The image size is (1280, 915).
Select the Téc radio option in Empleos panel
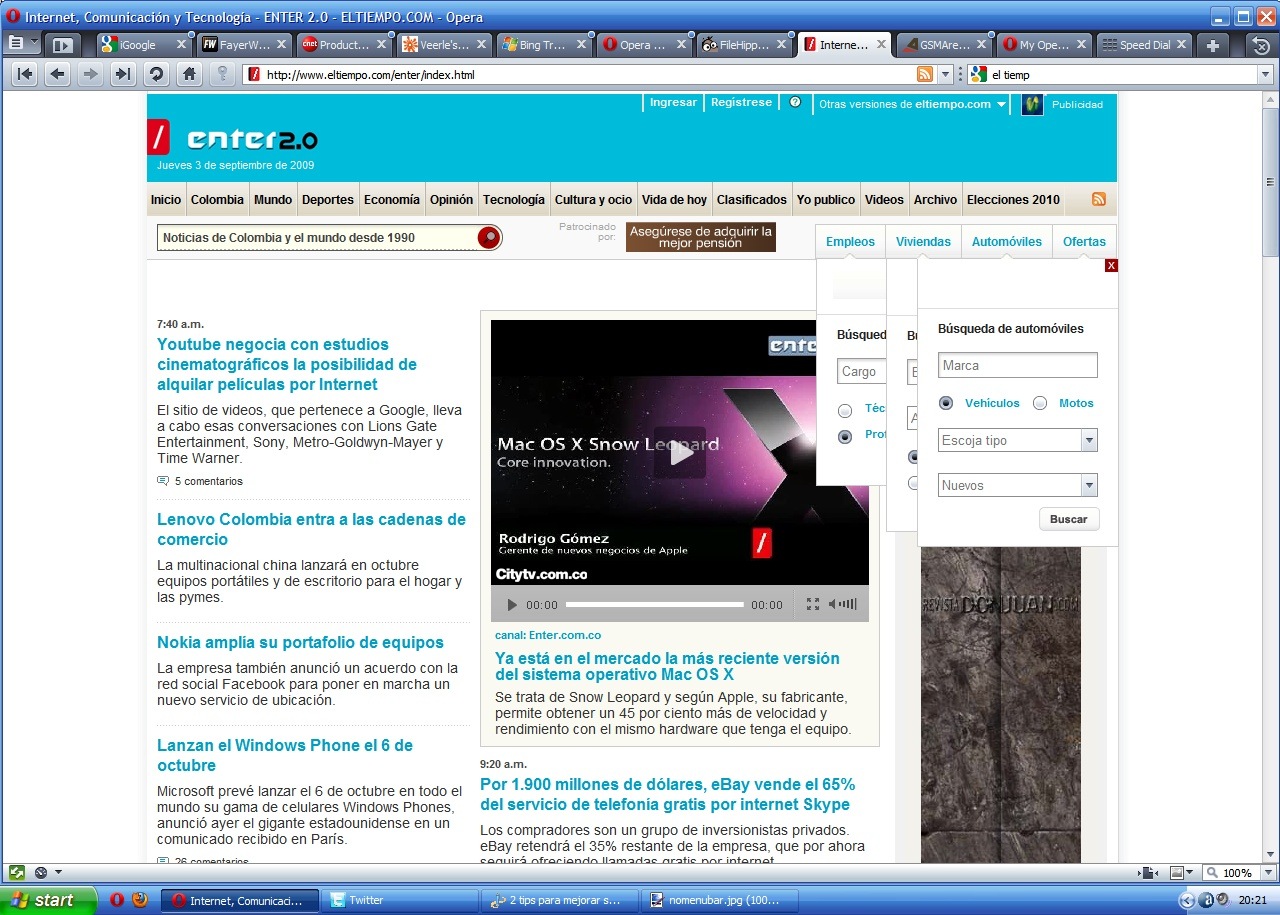tap(845, 410)
